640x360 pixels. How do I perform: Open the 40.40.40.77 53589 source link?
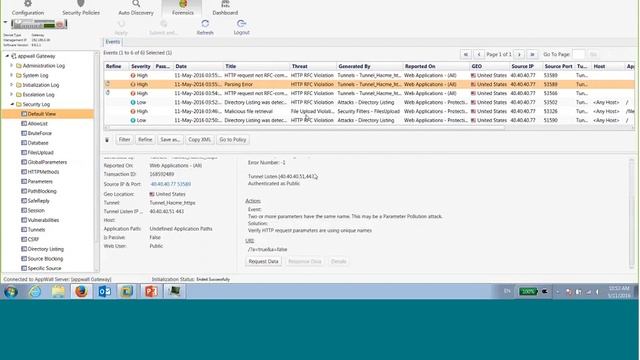point(171,184)
